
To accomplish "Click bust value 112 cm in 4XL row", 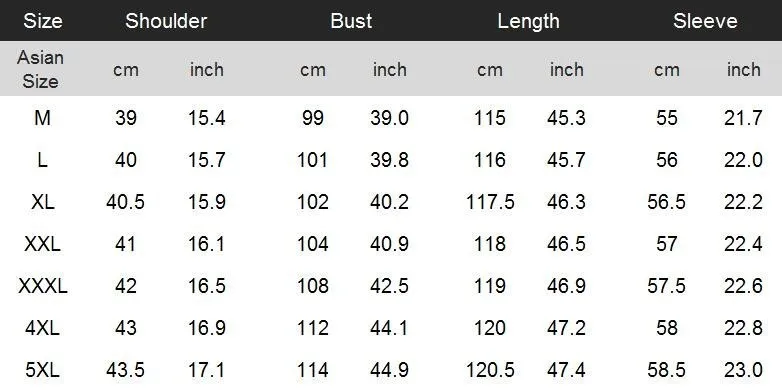I will [x=313, y=328].
